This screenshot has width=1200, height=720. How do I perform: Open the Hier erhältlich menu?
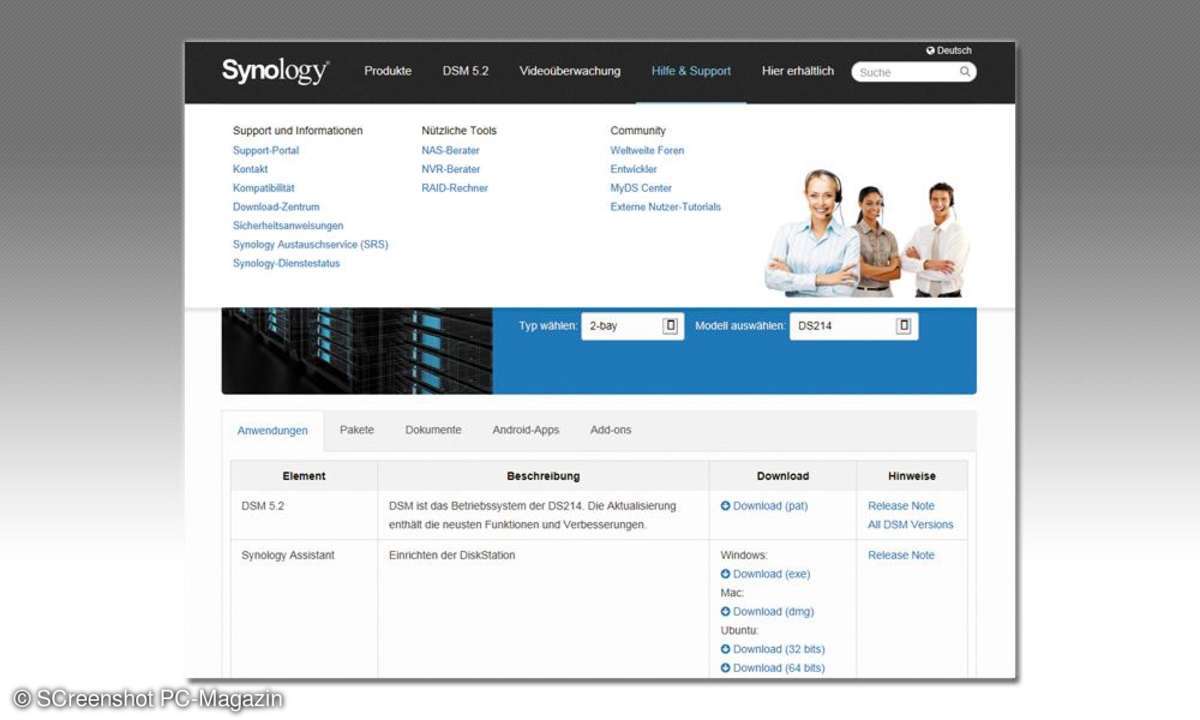coord(798,71)
